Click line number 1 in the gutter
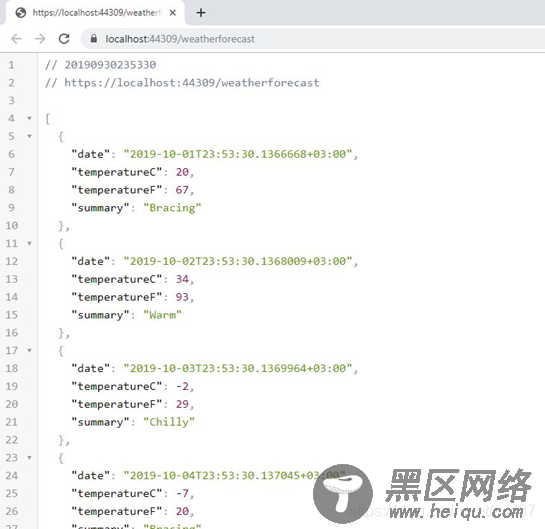This screenshot has width=545, height=529. tap(11, 65)
